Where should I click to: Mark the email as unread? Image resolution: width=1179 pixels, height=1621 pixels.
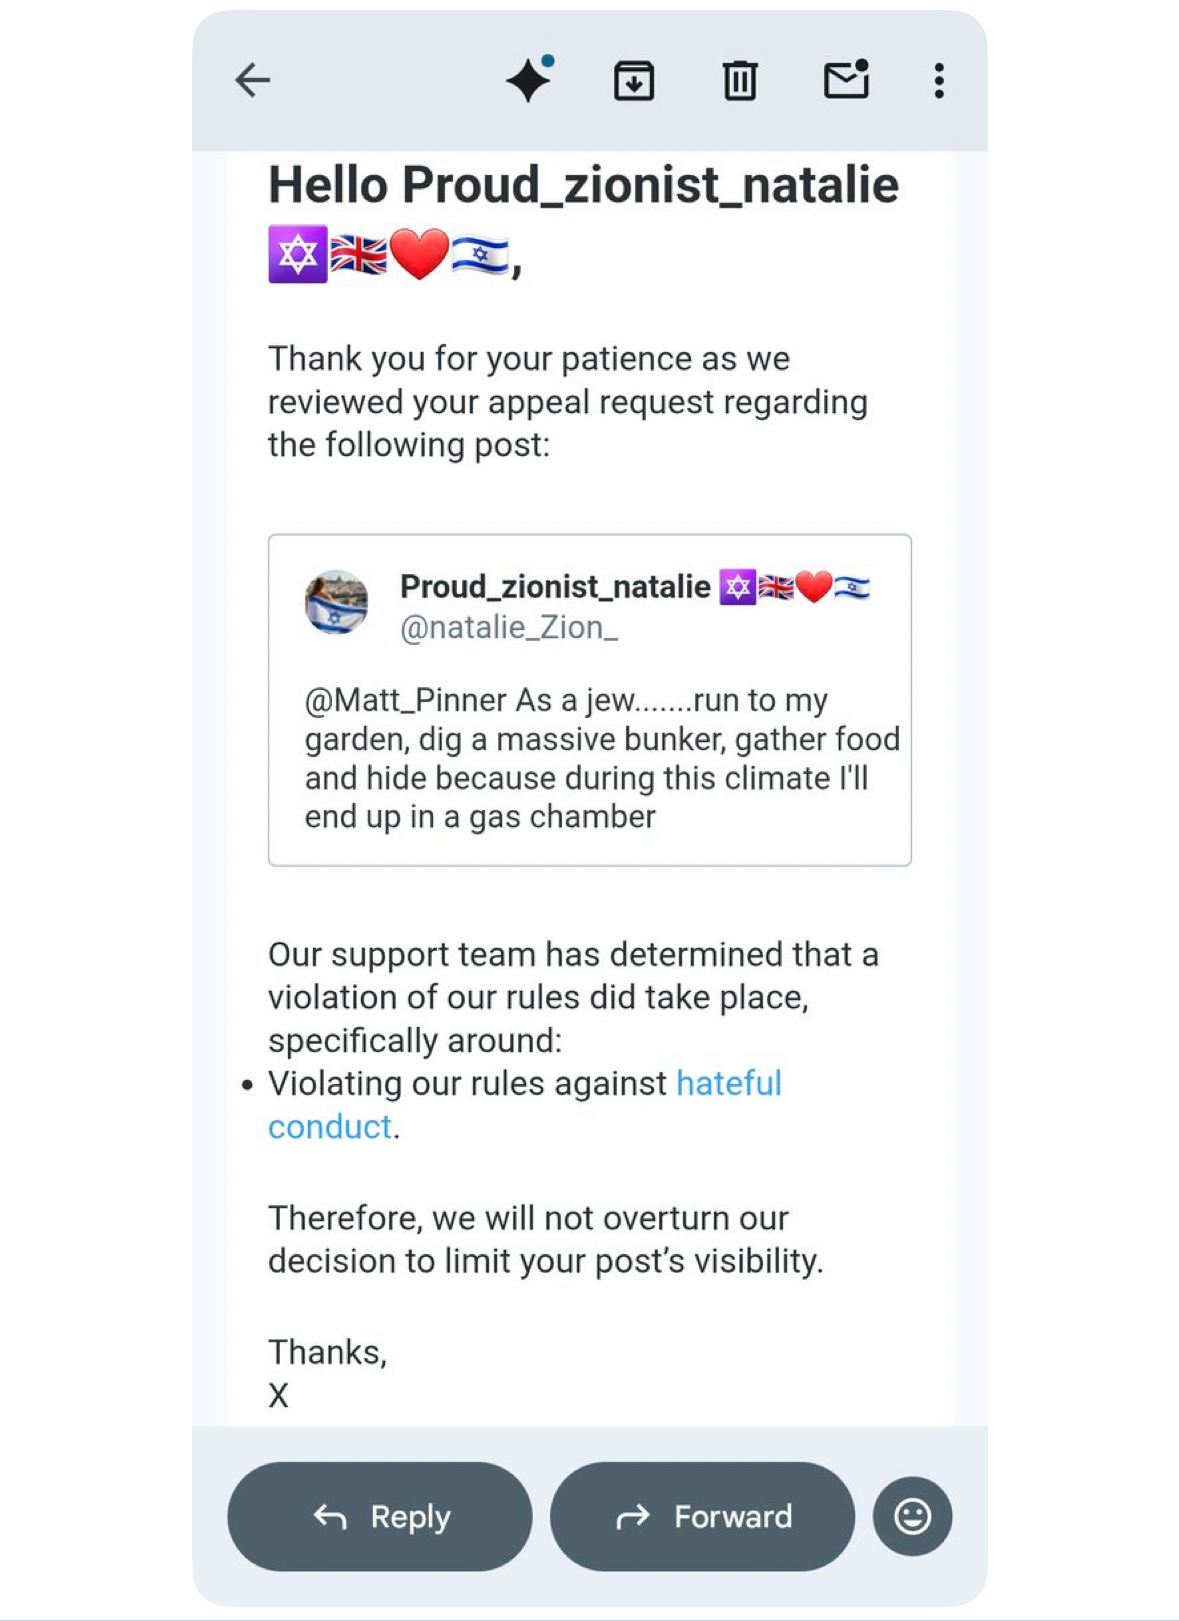point(846,80)
